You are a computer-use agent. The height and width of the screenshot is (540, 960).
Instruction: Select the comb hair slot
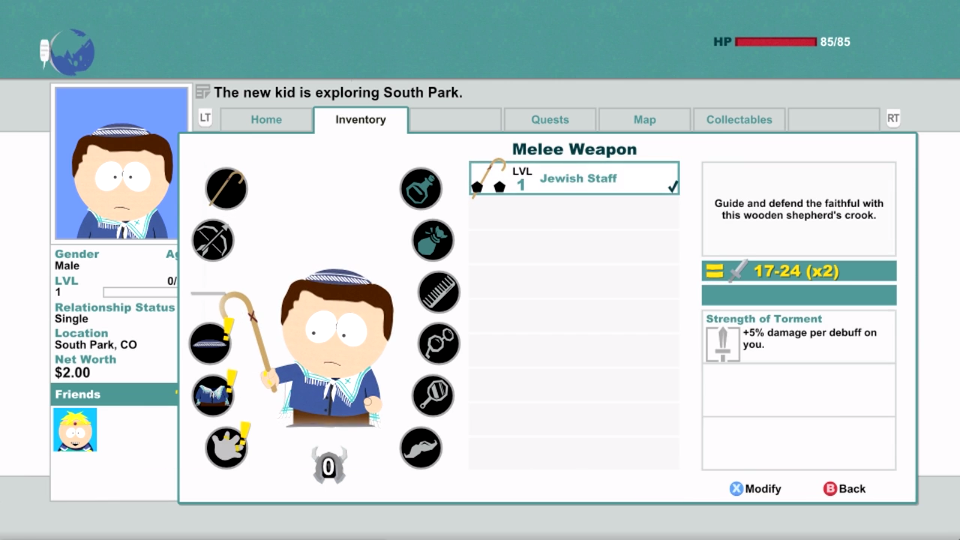point(438,292)
